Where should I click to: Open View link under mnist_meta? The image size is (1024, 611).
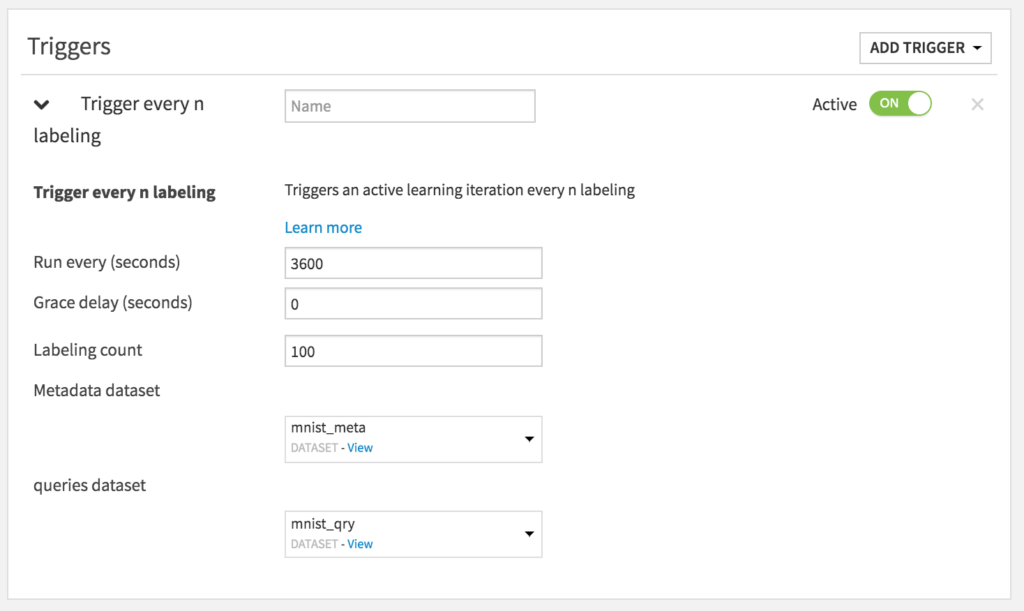360,448
